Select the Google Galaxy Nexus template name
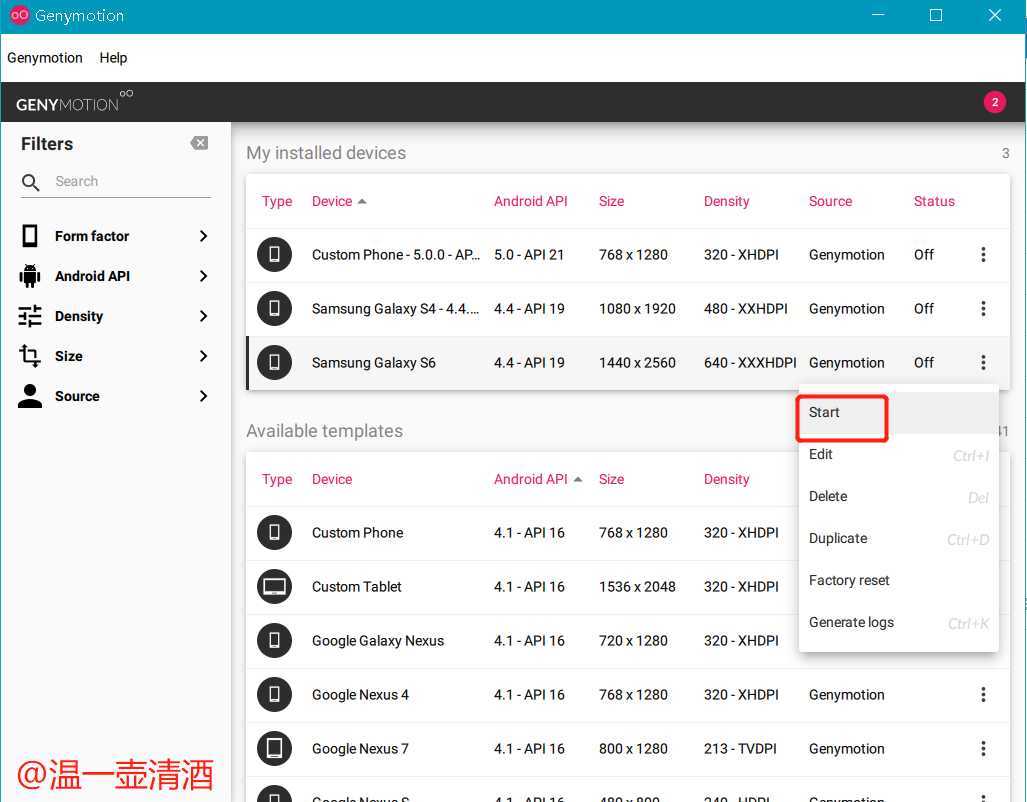Screen dimensions: 1027x802 tap(378, 640)
